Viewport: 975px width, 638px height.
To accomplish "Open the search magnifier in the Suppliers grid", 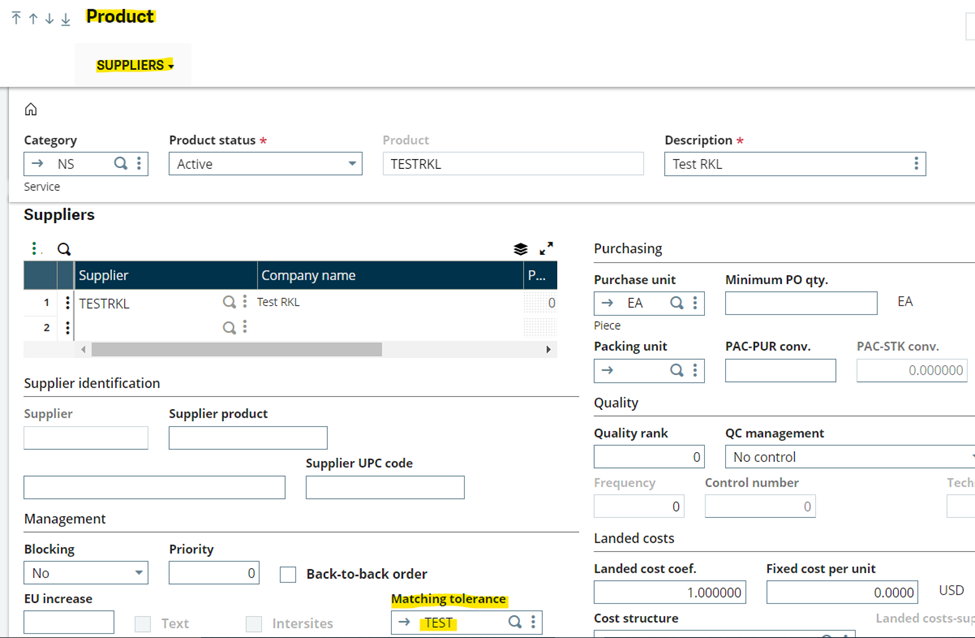I will click(x=62, y=248).
